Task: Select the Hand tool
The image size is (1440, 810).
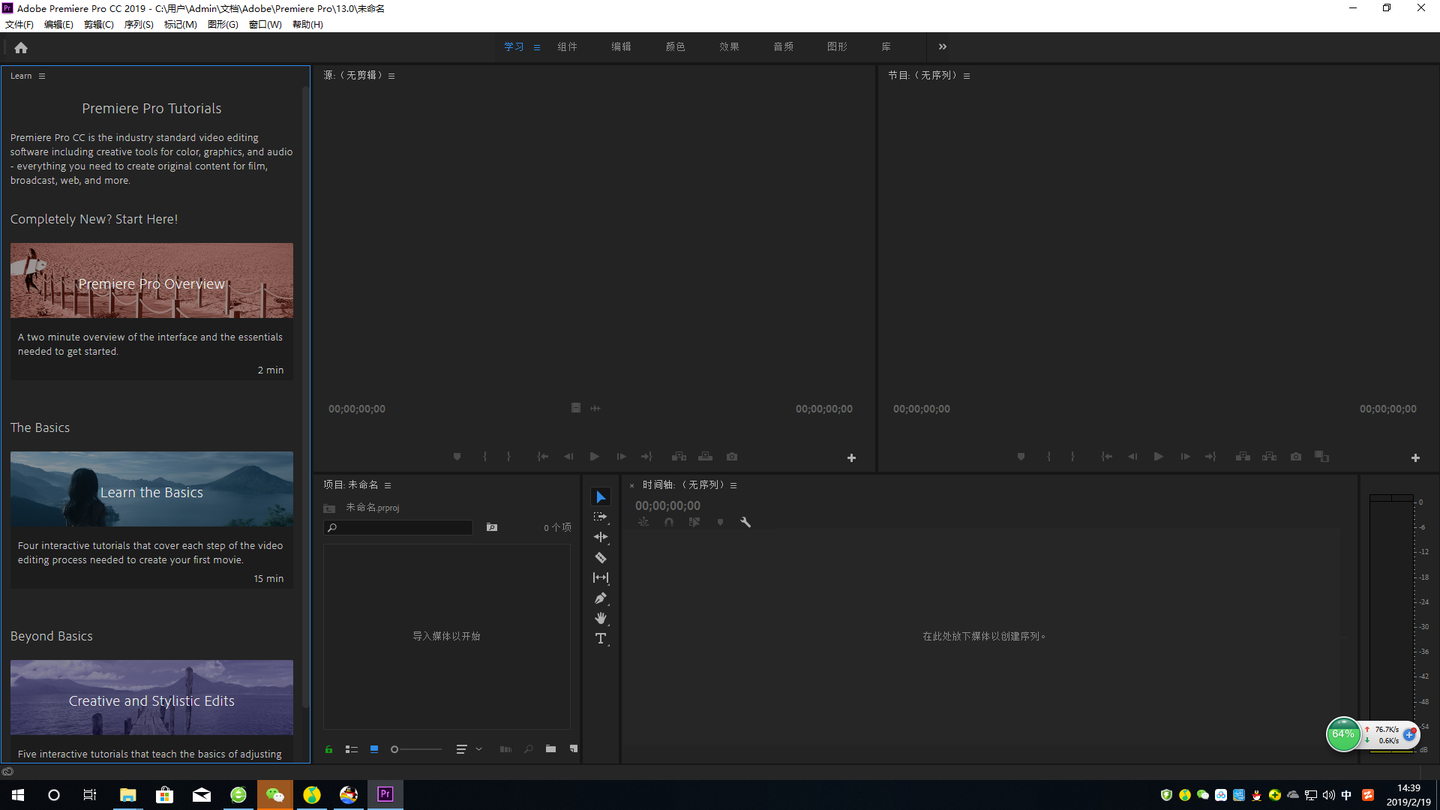Action: (x=600, y=618)
